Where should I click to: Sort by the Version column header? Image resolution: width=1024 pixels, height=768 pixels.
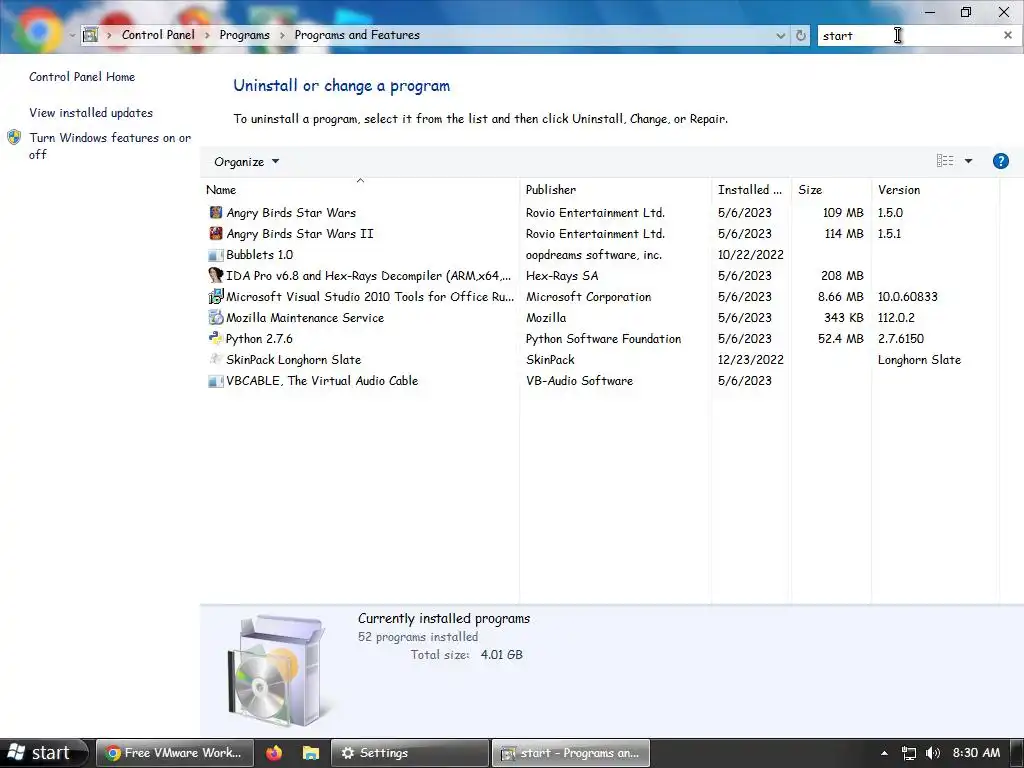[x=935, y=189]
